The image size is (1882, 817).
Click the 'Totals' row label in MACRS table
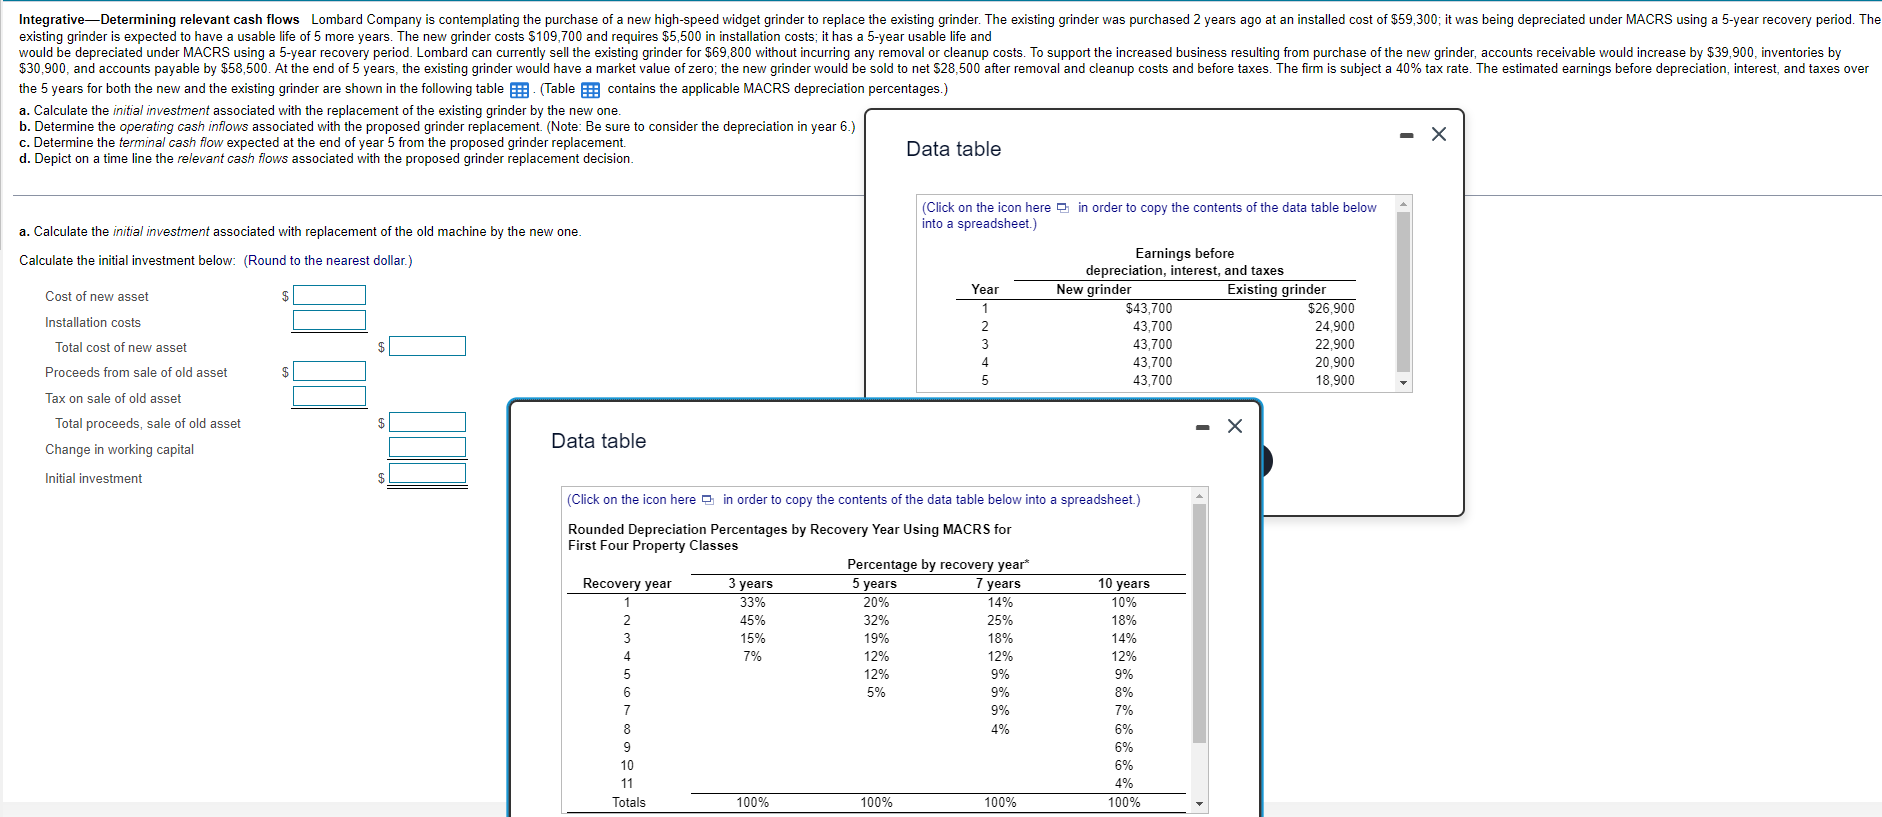(629, 803)
